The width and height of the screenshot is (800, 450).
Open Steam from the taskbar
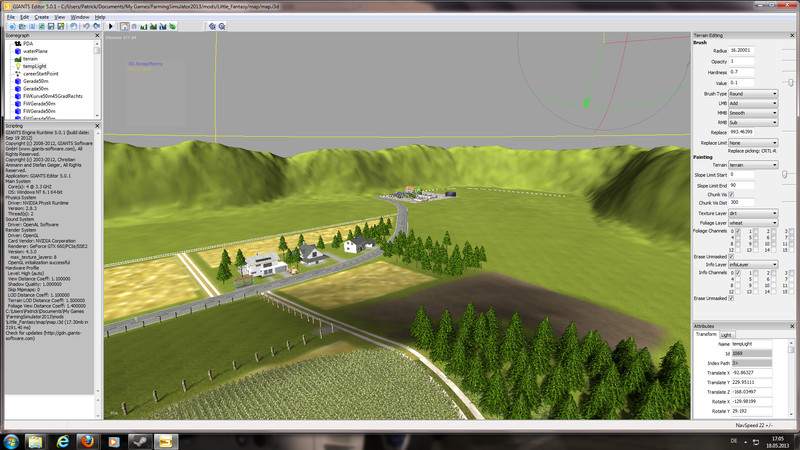pyautogui.click(x=139, y=441)
